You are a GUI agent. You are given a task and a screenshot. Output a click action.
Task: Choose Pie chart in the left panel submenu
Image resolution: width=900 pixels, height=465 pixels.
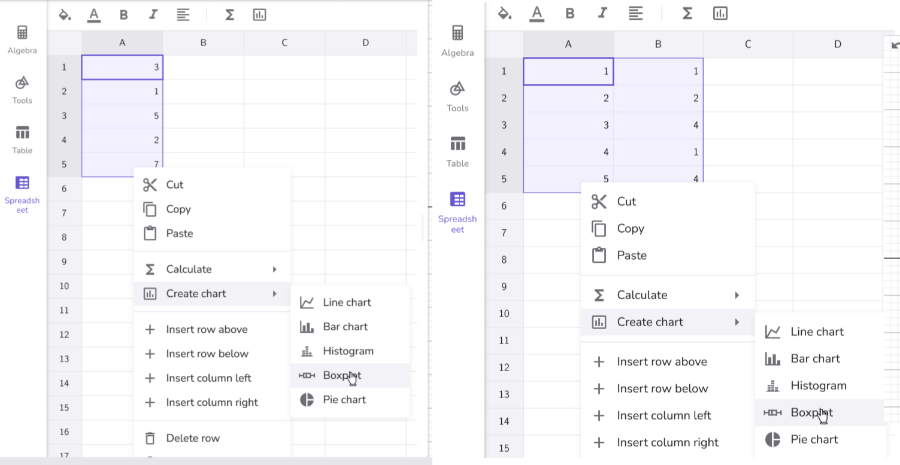tap(343, 400)
